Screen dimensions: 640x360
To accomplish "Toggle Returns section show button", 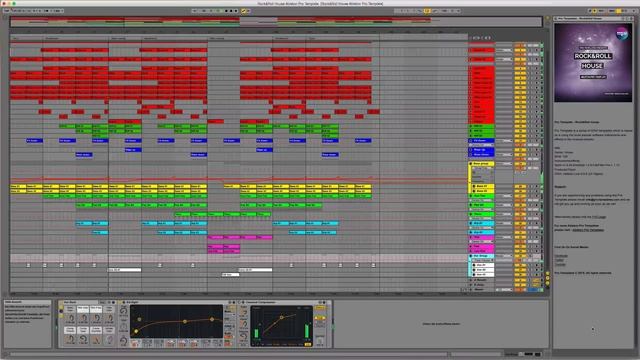I will 547,278.
